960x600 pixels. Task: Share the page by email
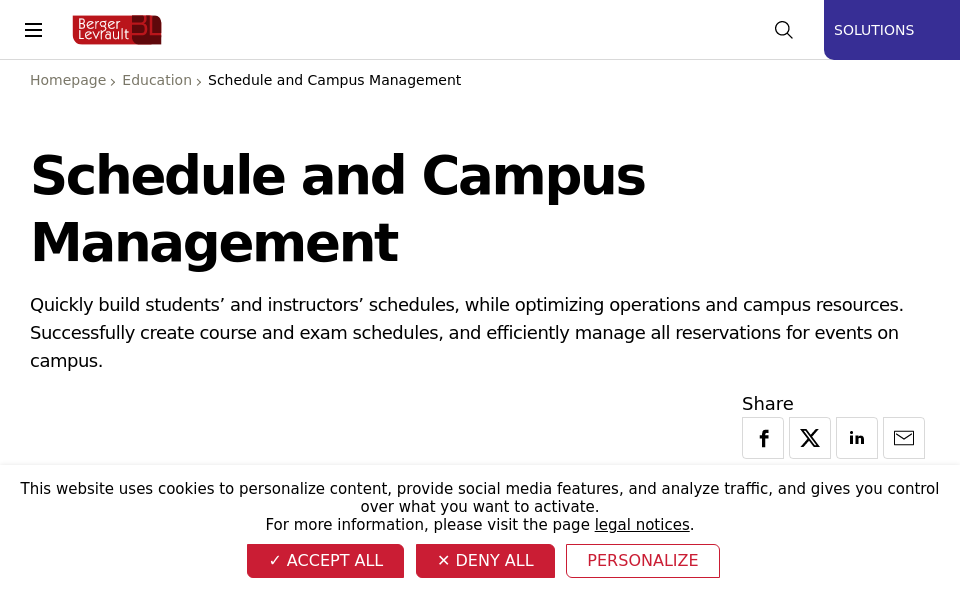[x=904, y=438]
